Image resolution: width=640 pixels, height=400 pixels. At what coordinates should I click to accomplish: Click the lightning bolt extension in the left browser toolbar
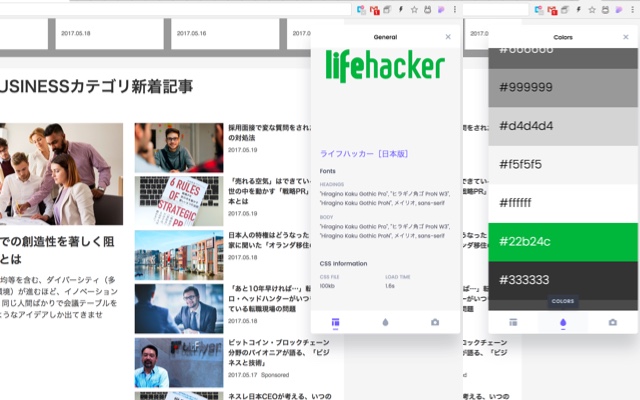pos(401,9)
